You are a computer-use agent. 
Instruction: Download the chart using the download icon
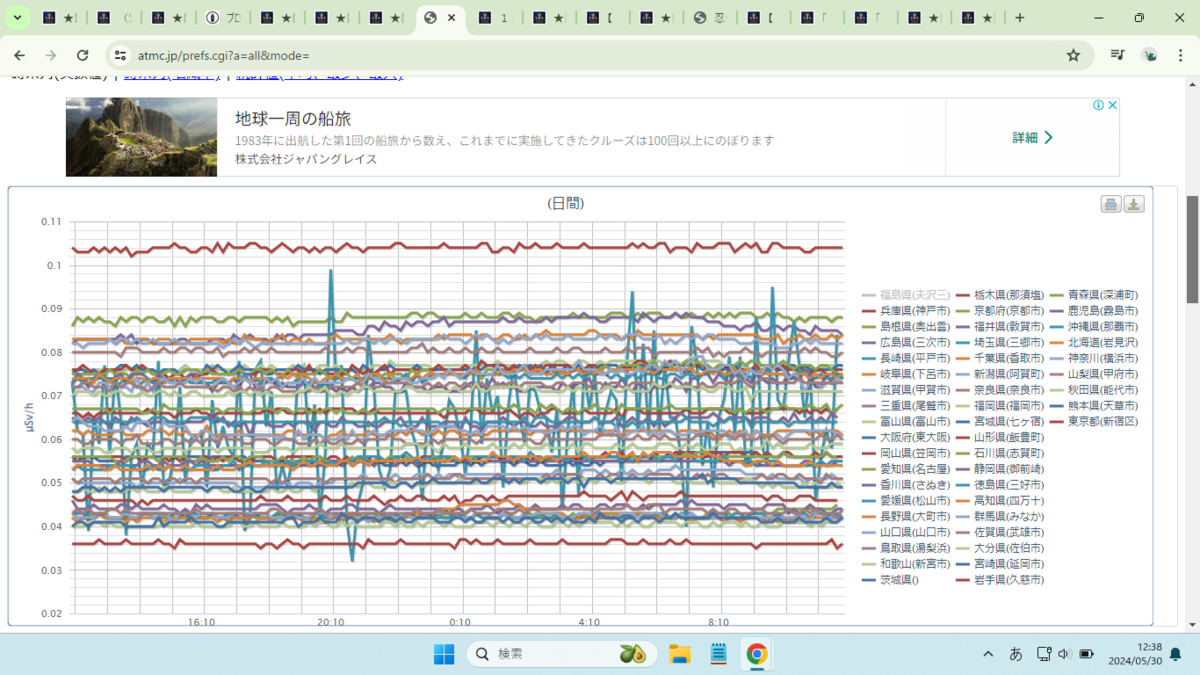1134,204
